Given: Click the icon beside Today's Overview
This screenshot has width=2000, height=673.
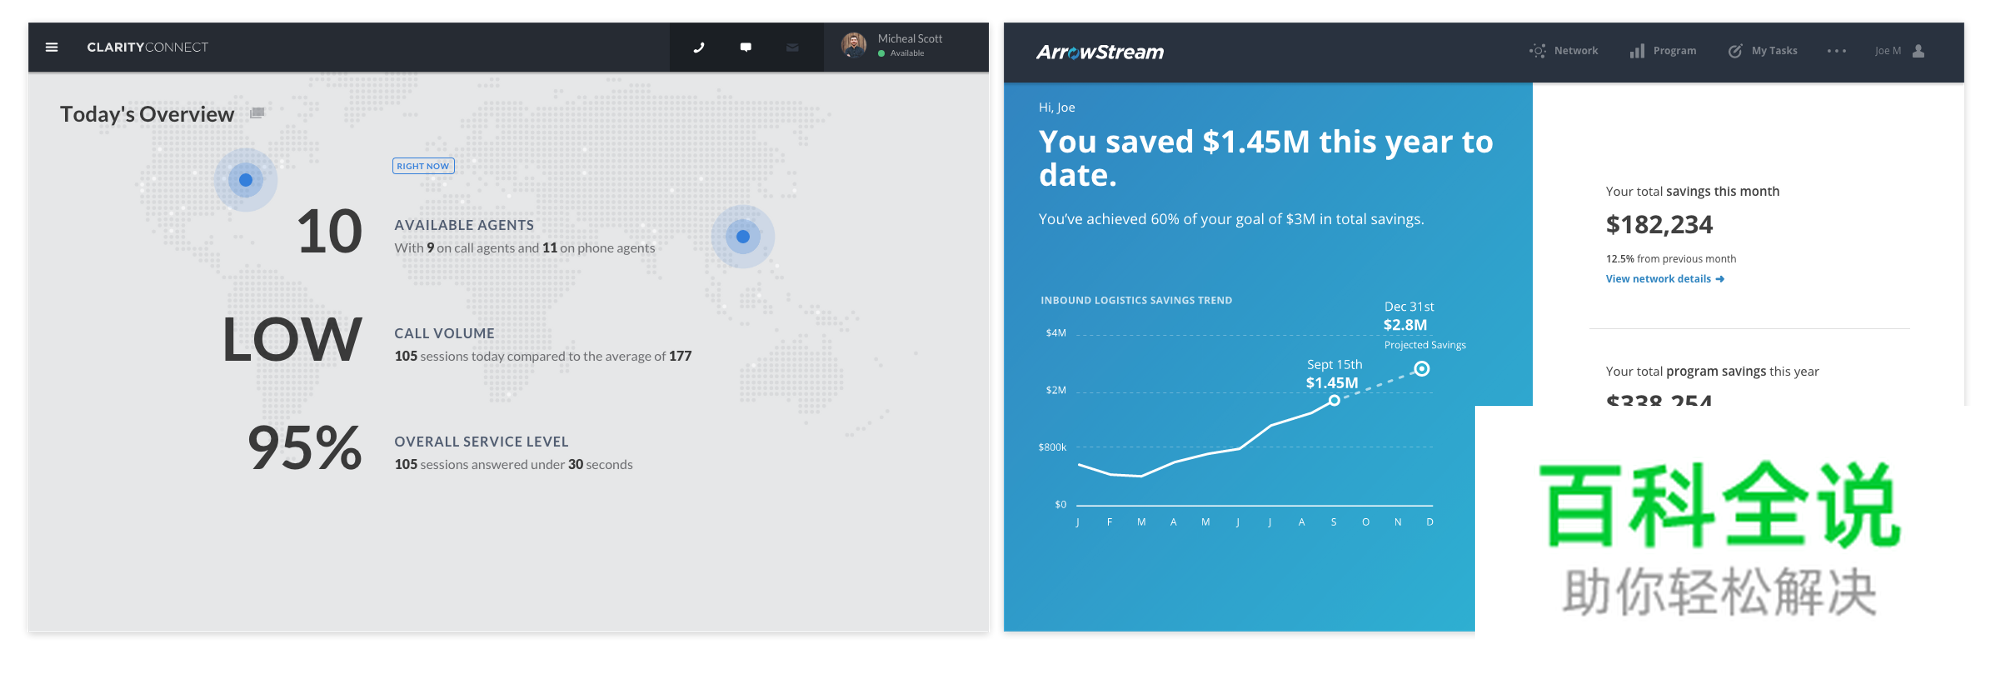Looking at the screenshot, I should point(257,113).
